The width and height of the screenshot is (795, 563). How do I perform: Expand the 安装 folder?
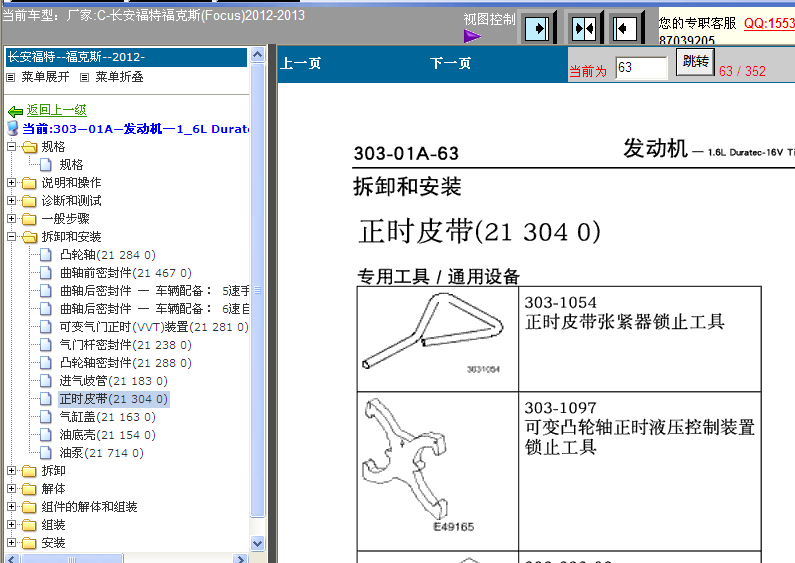click(x=11, y=543)
